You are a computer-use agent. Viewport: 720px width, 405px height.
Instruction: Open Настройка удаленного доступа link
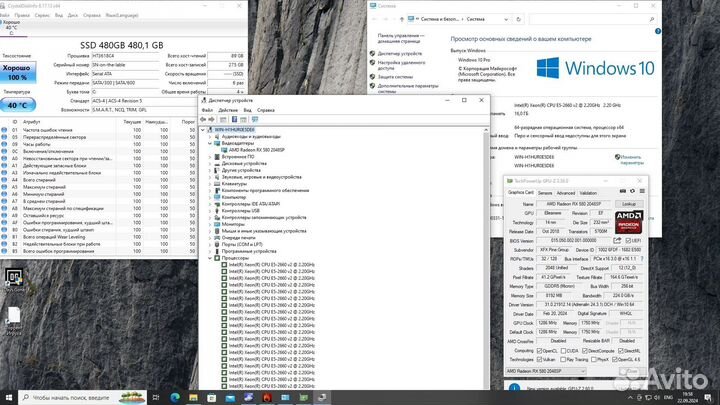pyautogui.click(x=401, y=65)
